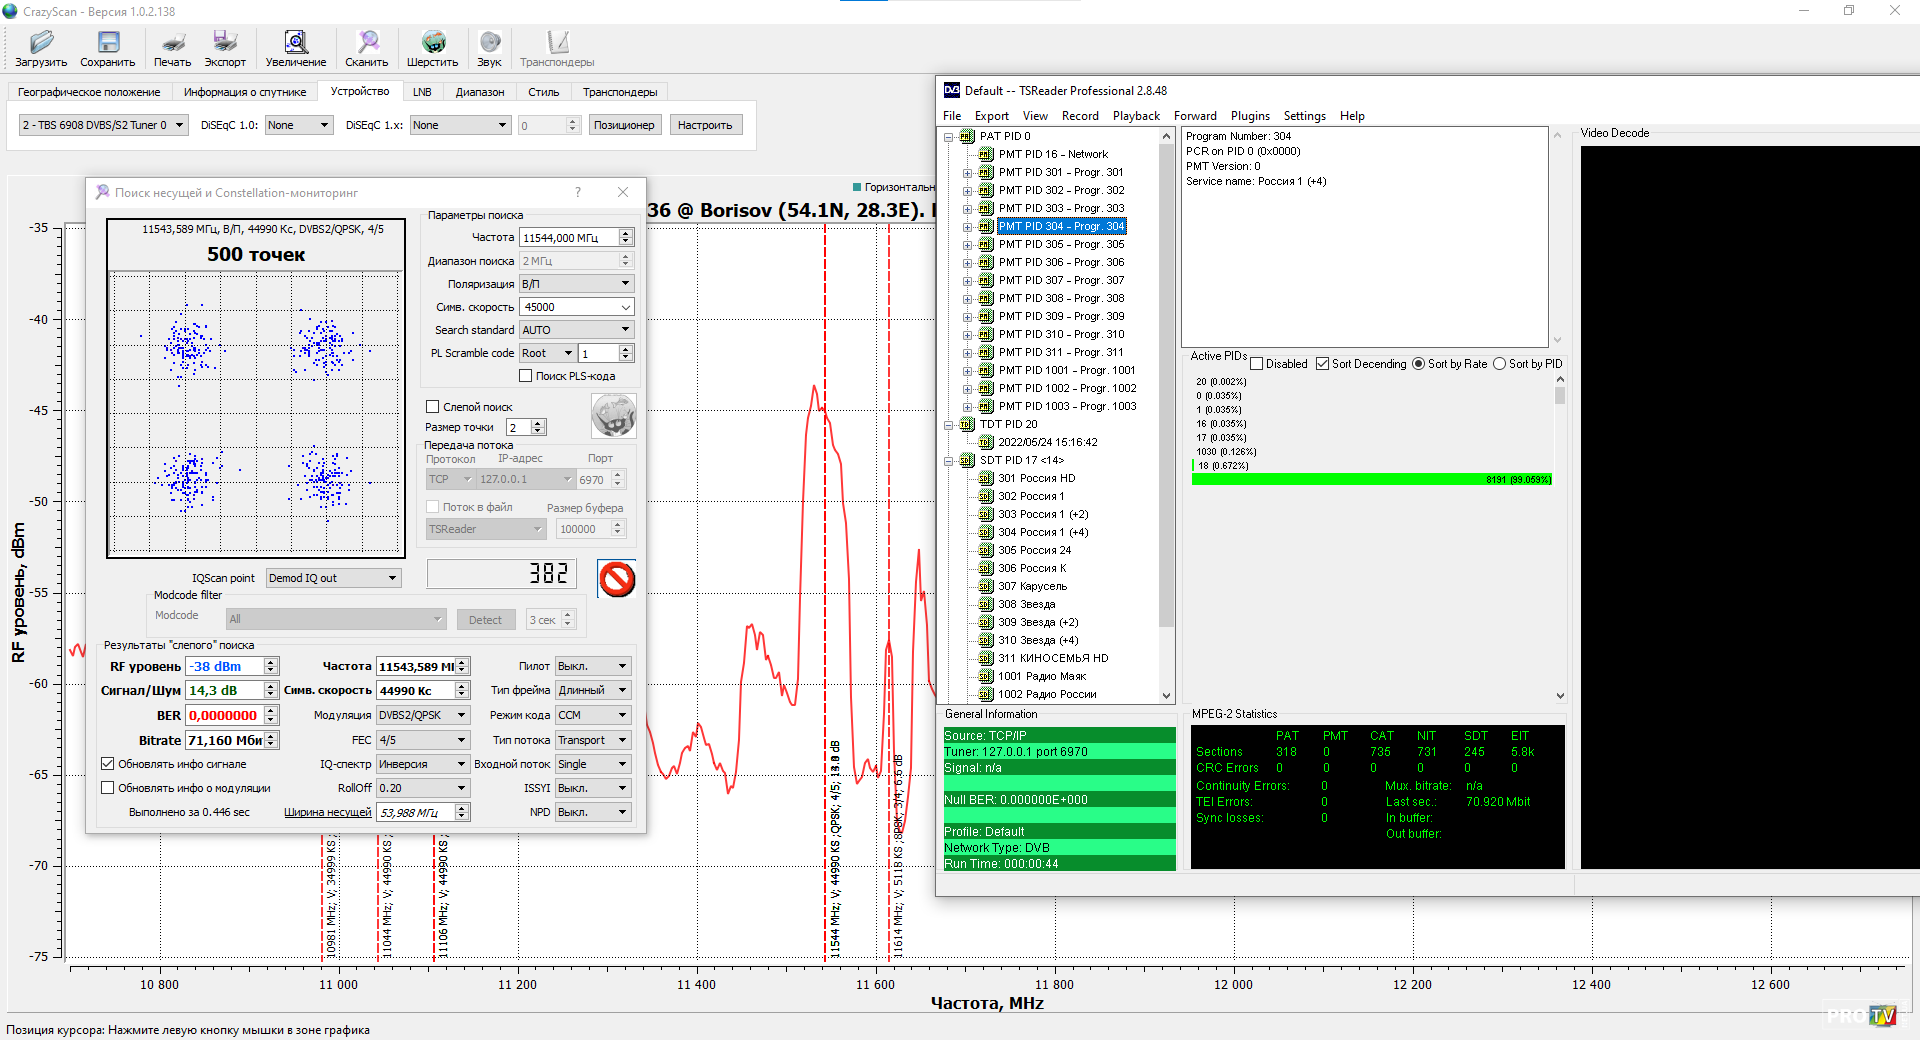The image size is (1920, 1040).
Task: Click the Шерстить toolbar icon
Action: (x=432, y=42)
